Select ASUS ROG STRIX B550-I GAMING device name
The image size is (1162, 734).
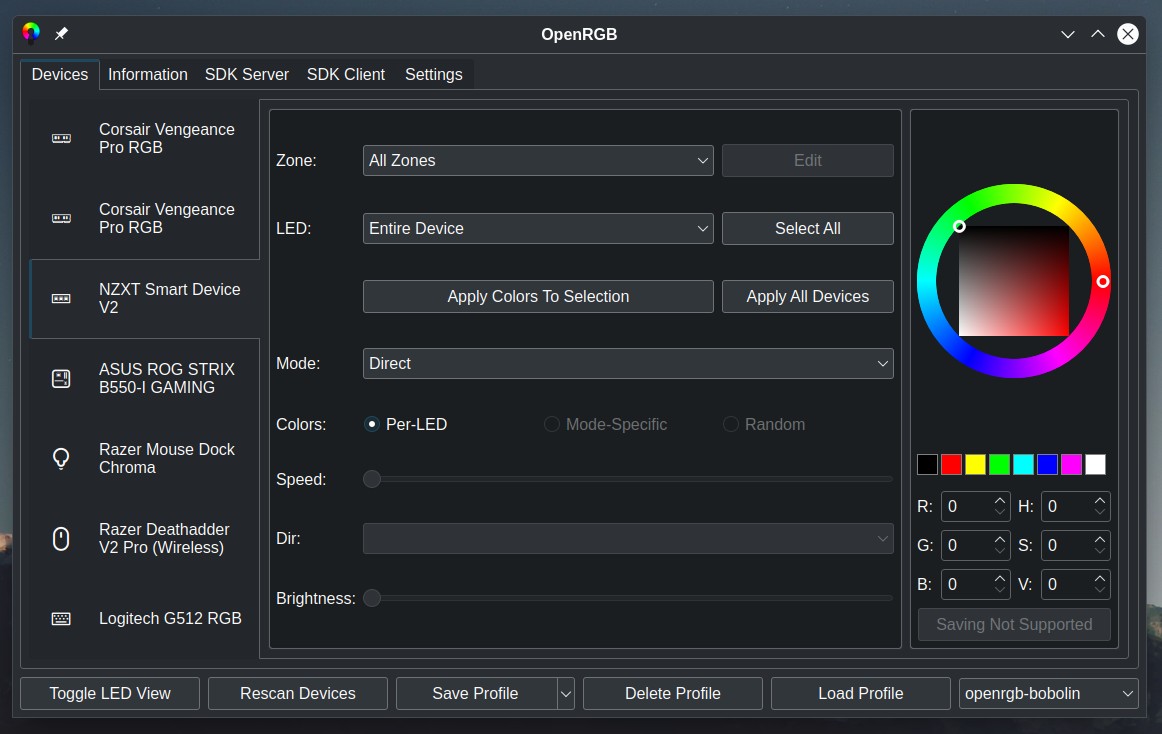click(167, 378)
